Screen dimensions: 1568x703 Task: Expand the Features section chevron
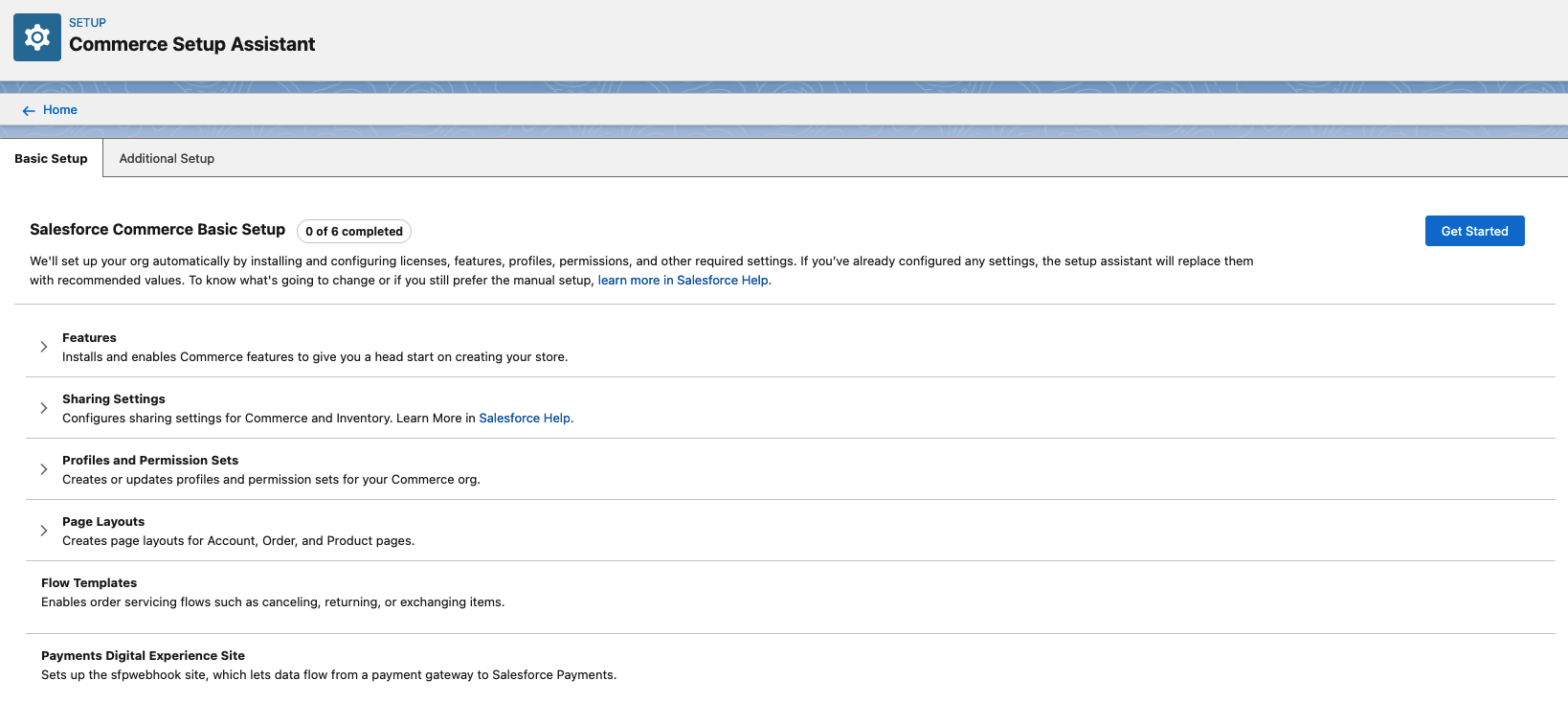pyautogui.click(x=44, y=346)
